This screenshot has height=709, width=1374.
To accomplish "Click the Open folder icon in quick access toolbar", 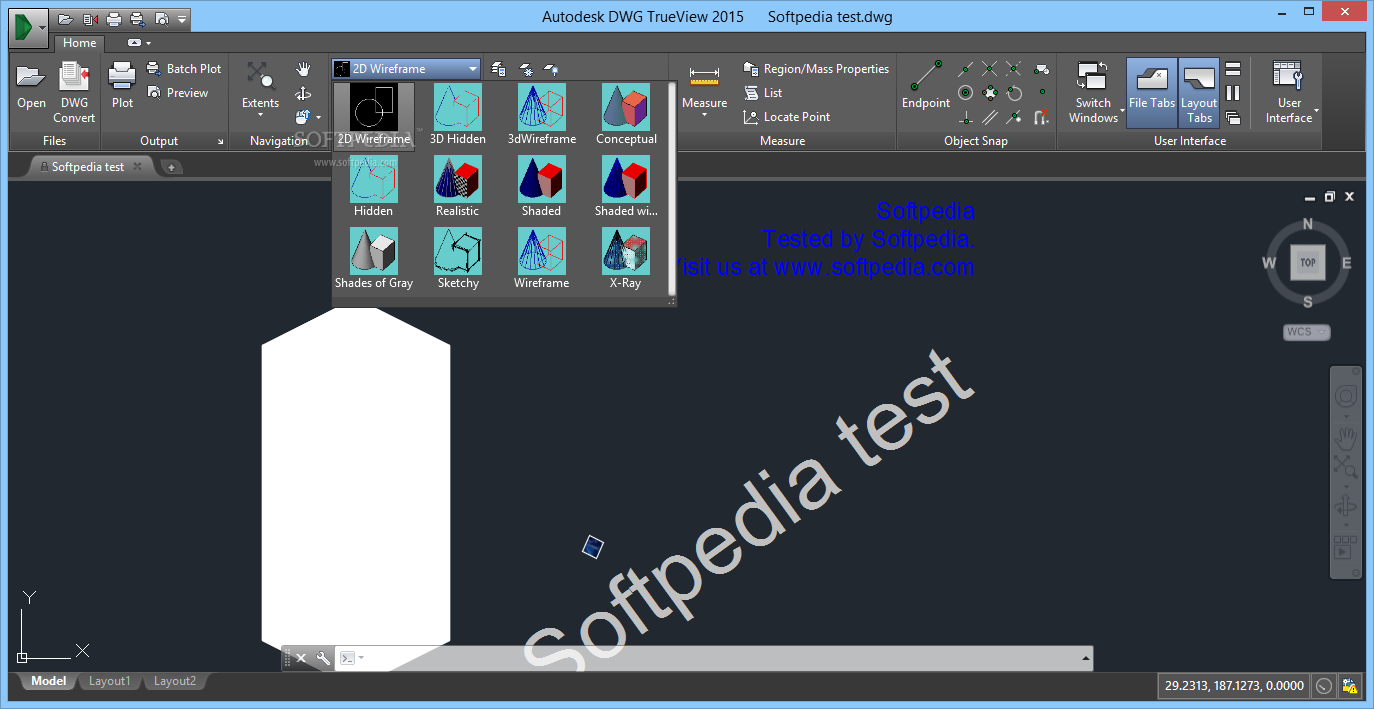I will pos(66,19).
